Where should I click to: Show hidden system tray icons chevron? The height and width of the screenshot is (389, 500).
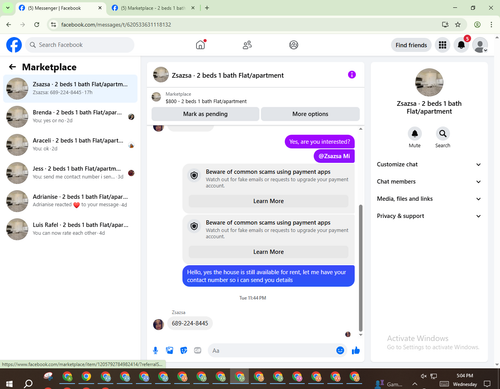[x=414, y=384]
